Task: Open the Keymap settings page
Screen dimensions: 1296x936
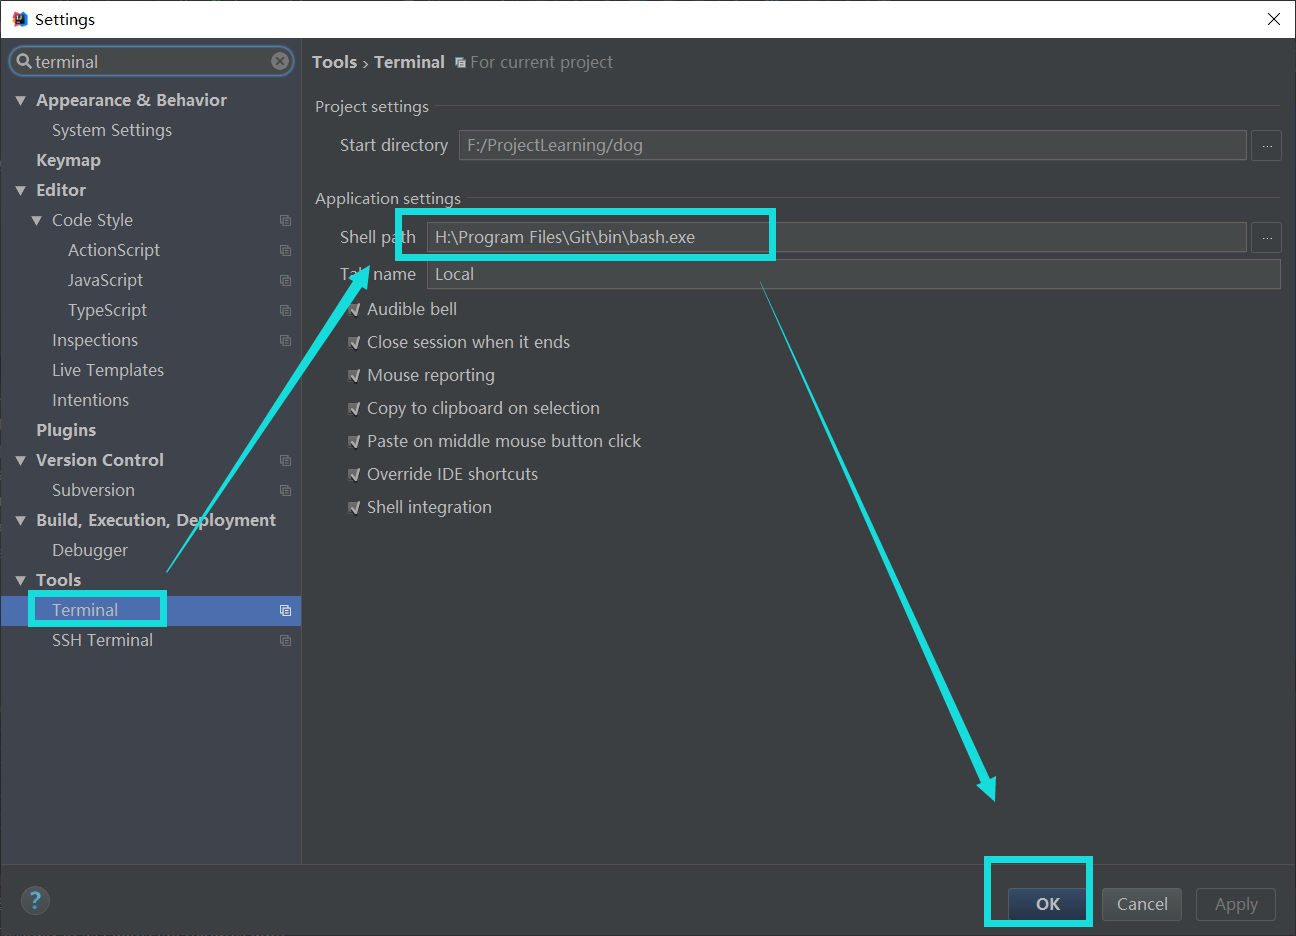Action: pyautogui.click(x=68, y=160)
